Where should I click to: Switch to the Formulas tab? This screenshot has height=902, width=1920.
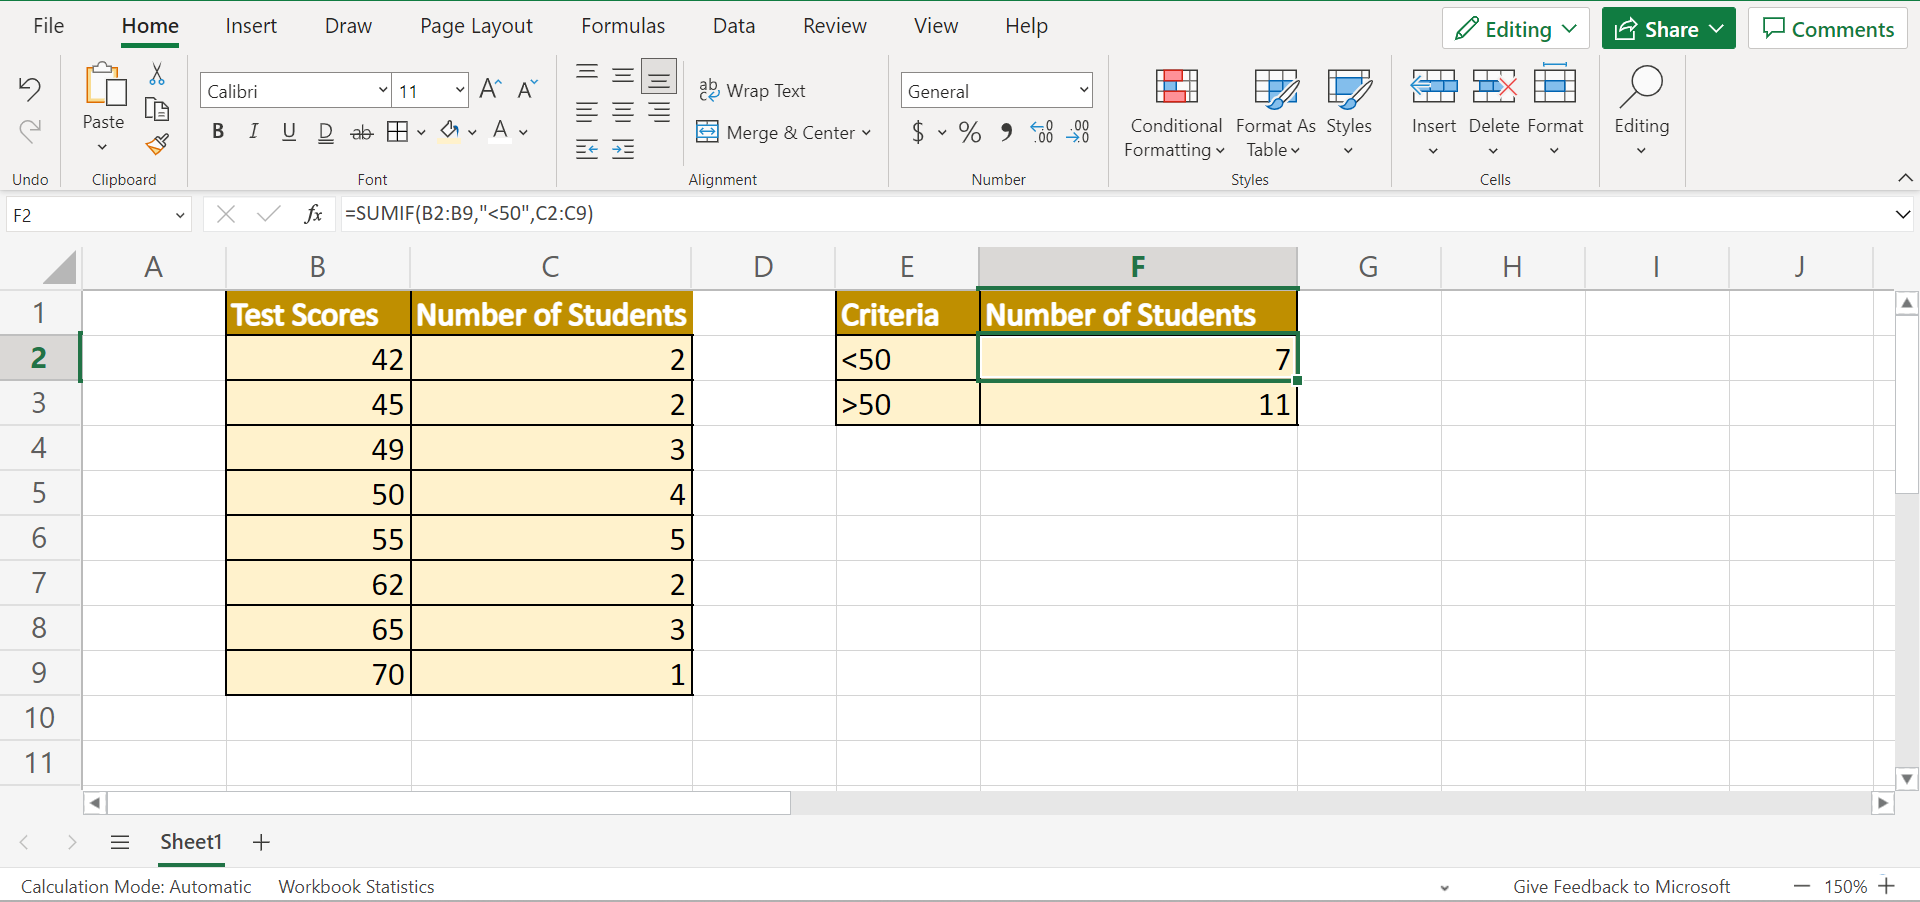point(623,26)
